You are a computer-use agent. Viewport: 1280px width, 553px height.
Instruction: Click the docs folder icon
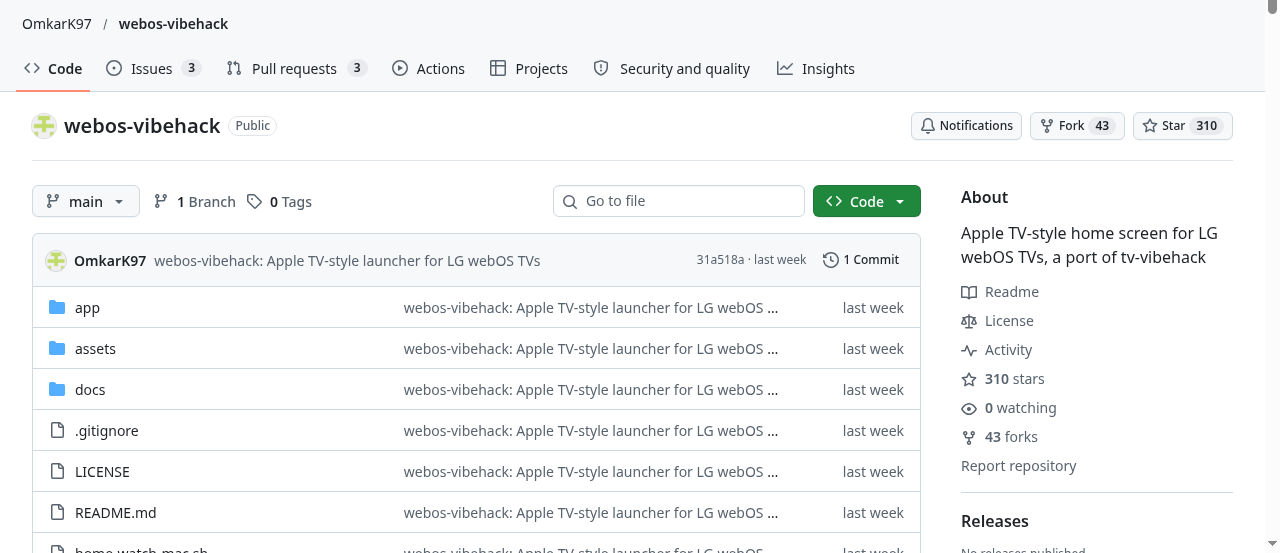click(x=57, y=389)
